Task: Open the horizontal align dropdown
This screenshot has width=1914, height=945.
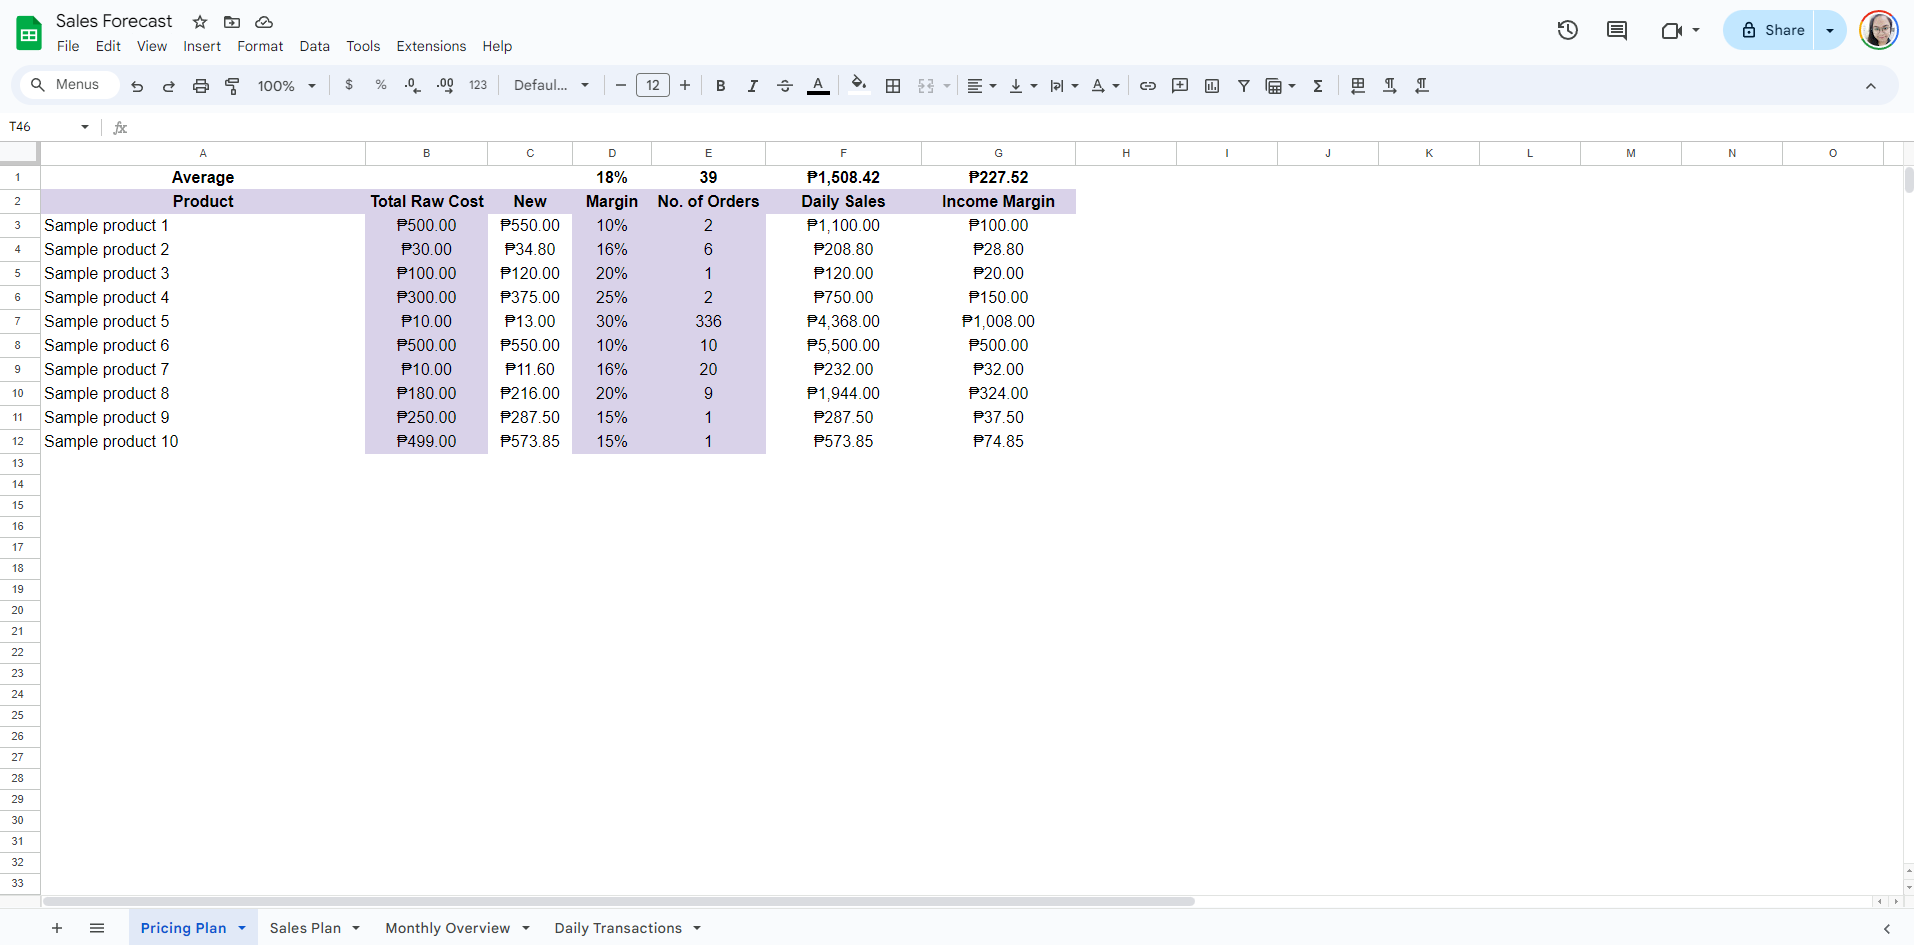Action: pyautogui.click(x=981, y=86)
